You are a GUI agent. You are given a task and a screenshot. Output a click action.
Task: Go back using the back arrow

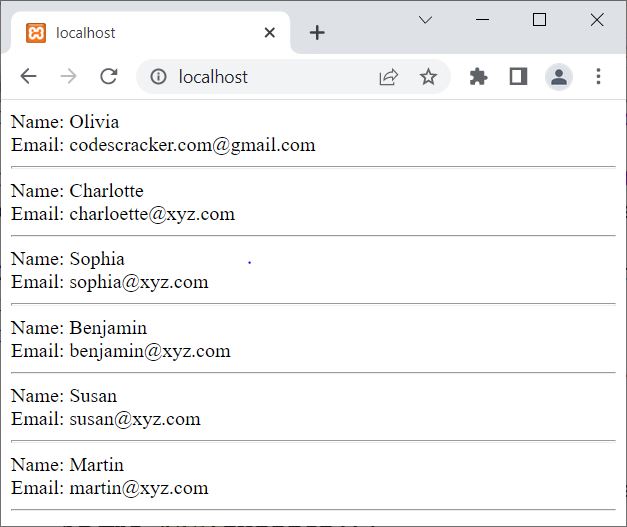coord(28,76)
